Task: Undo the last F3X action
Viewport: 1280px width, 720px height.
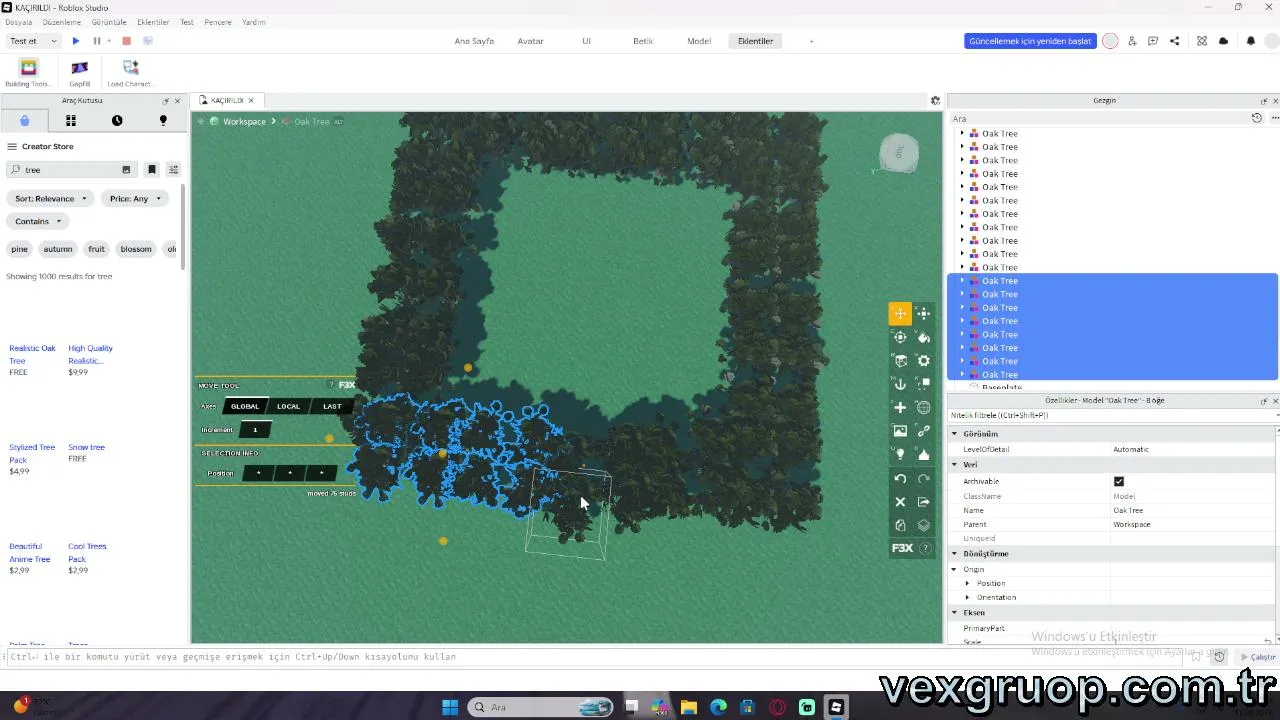Action: tap(900, 479)
